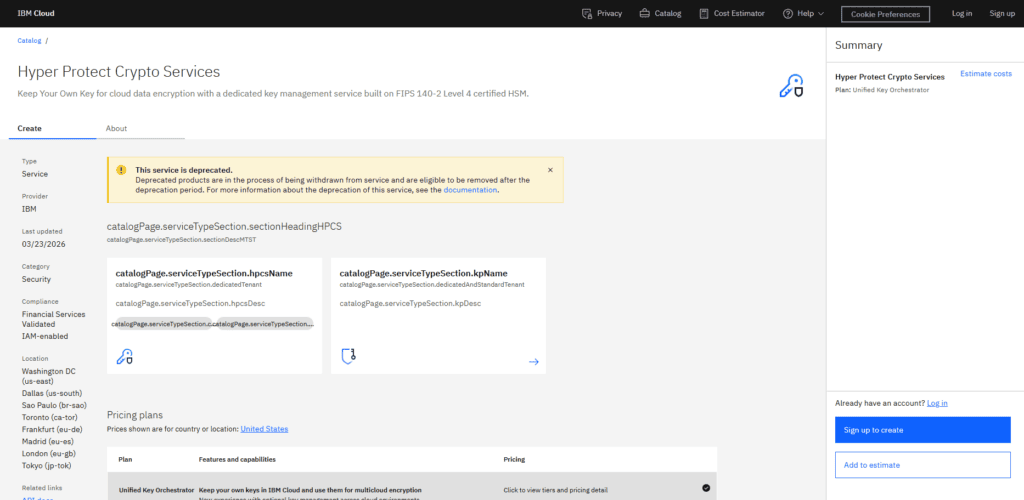Viewport: 1024px width, 500px height.
Task: Click the Help question mark icon
Action: pos(788,13)
